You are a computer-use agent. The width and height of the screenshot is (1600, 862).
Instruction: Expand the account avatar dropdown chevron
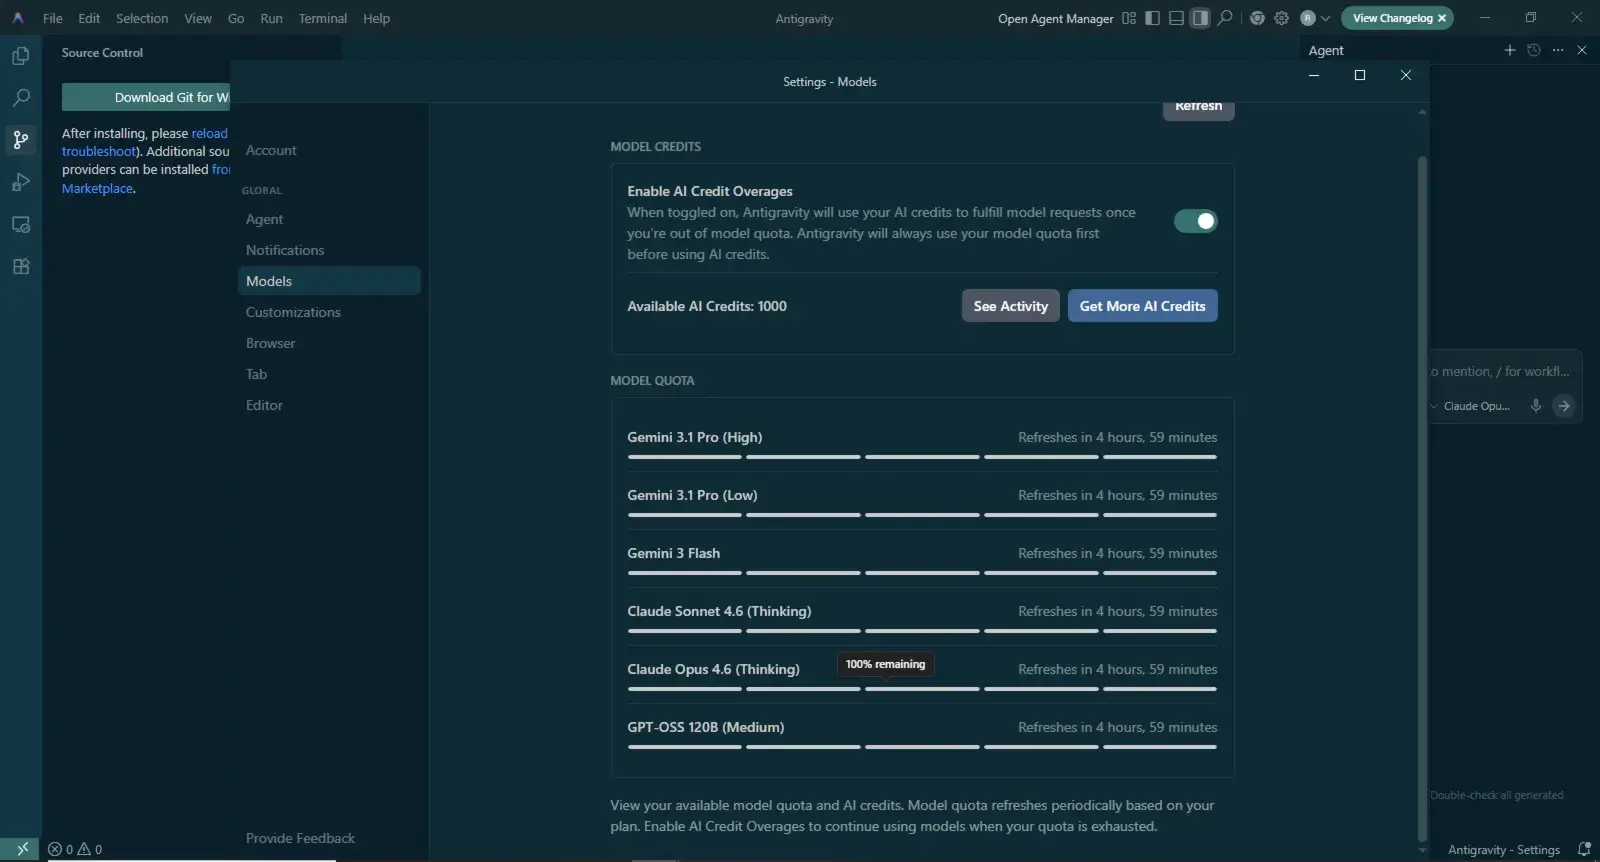(1326, 18)
